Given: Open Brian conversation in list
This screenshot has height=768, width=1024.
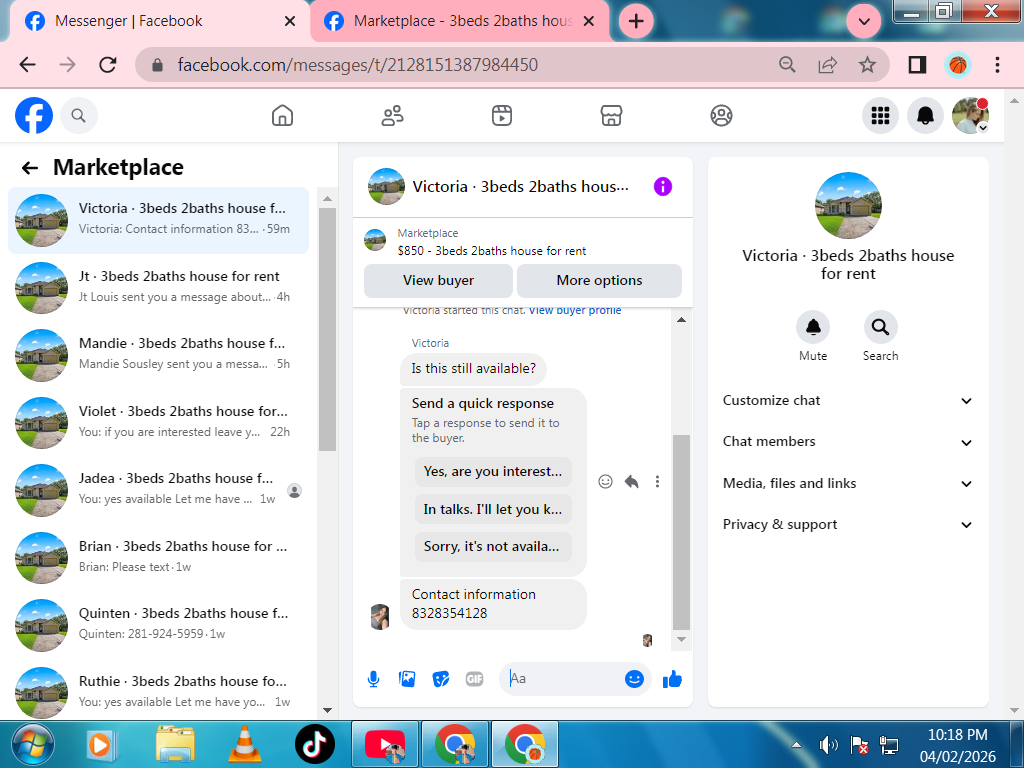Looking at the screenshot, I should (x=158, y=557).
